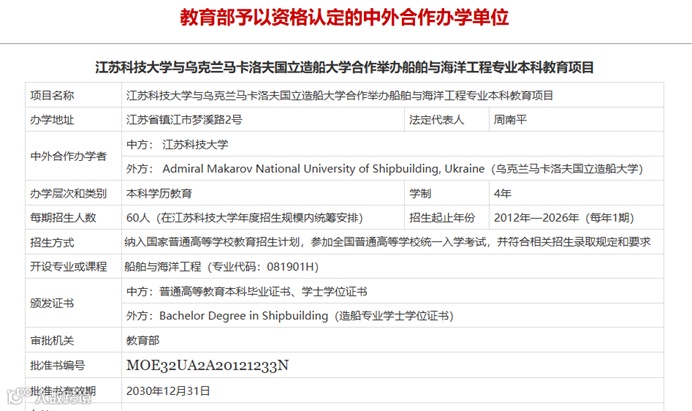692x411 pixels.
Task: Click the approval number MOE32UA2A20121233N
Action: pyautogui.click(x=207, y=365)
